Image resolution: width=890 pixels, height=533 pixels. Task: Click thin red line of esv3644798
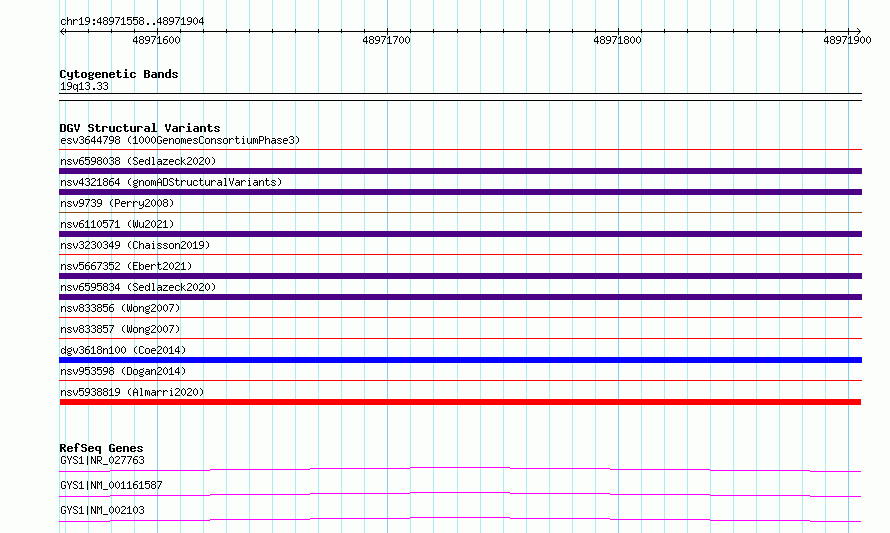(x=460, y=150)
